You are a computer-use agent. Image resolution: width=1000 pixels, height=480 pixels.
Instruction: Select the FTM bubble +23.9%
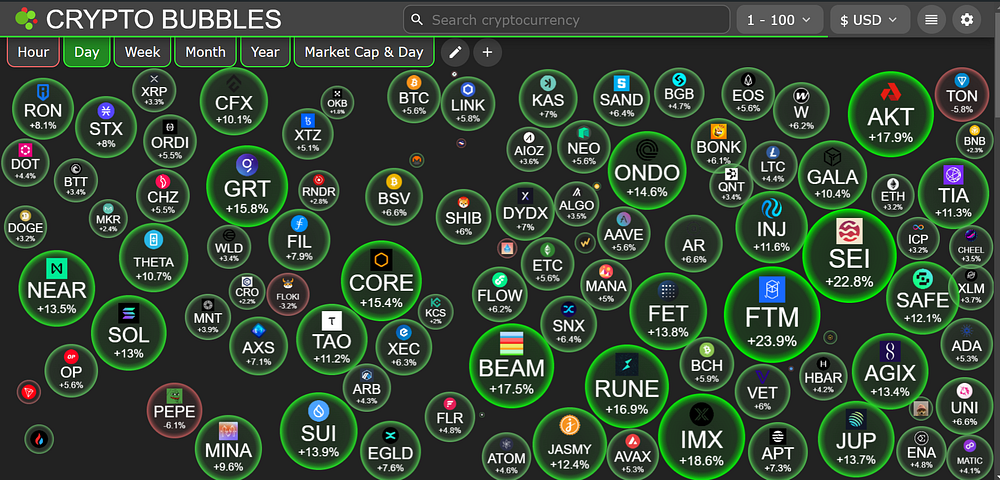click(772, 315)
